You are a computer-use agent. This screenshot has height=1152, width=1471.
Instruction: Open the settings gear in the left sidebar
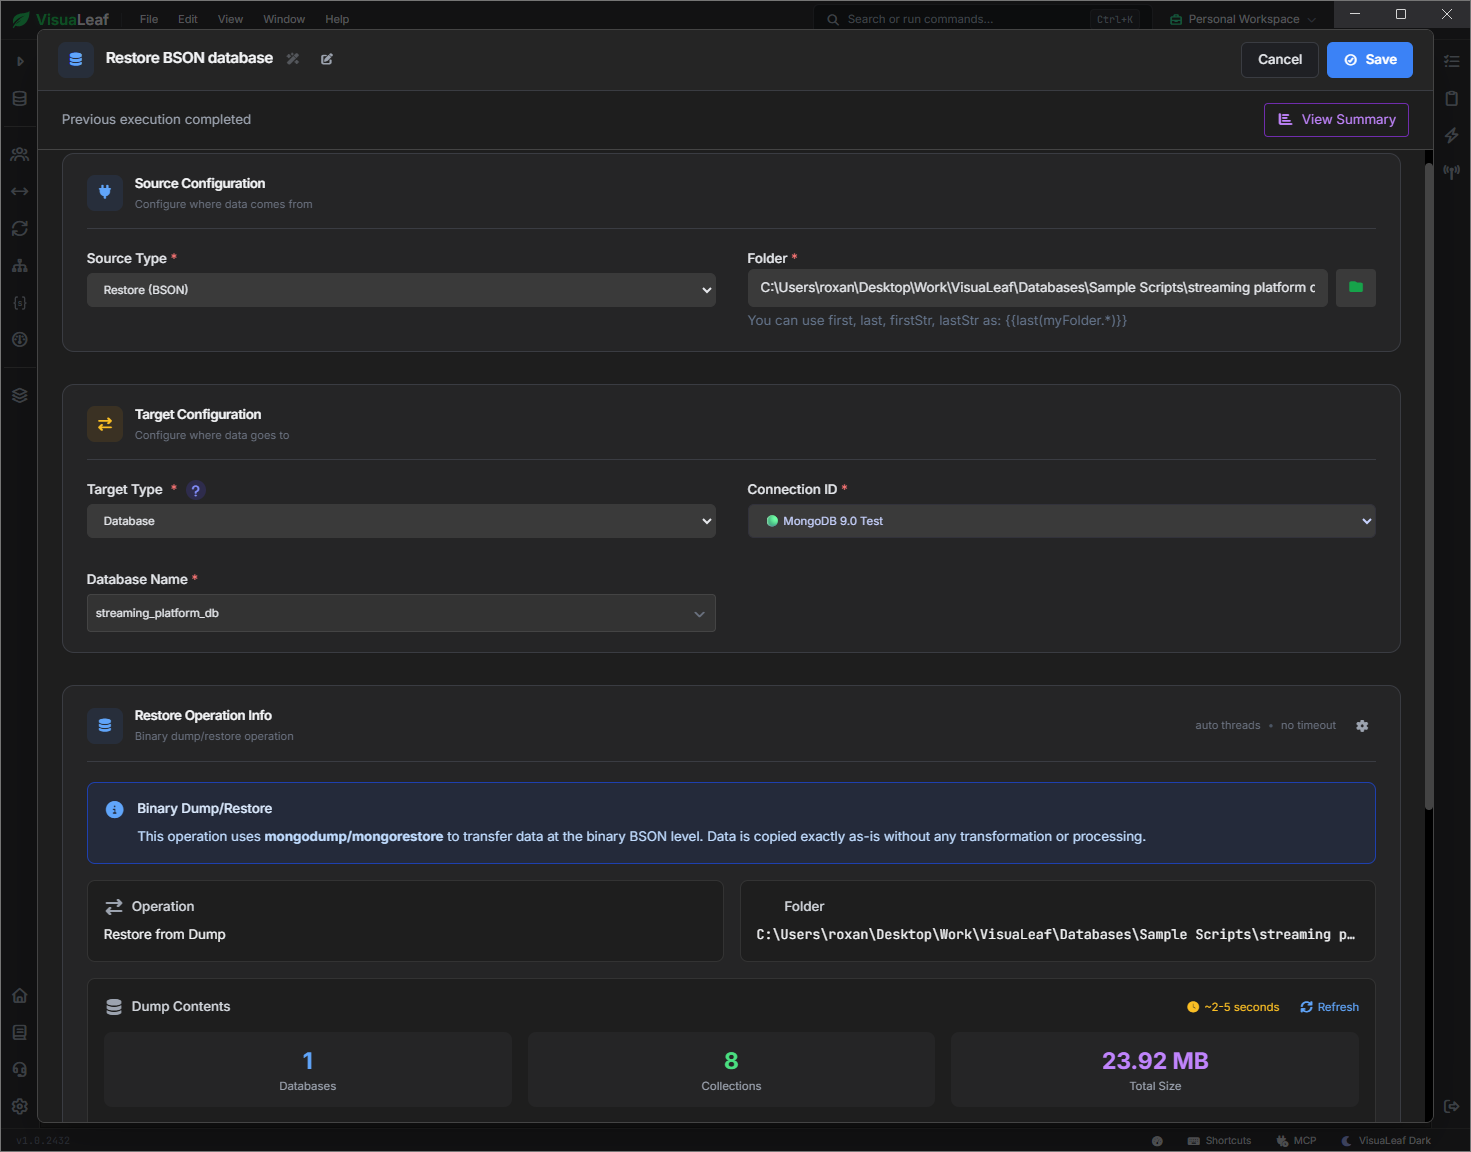tap(19, 1107)
